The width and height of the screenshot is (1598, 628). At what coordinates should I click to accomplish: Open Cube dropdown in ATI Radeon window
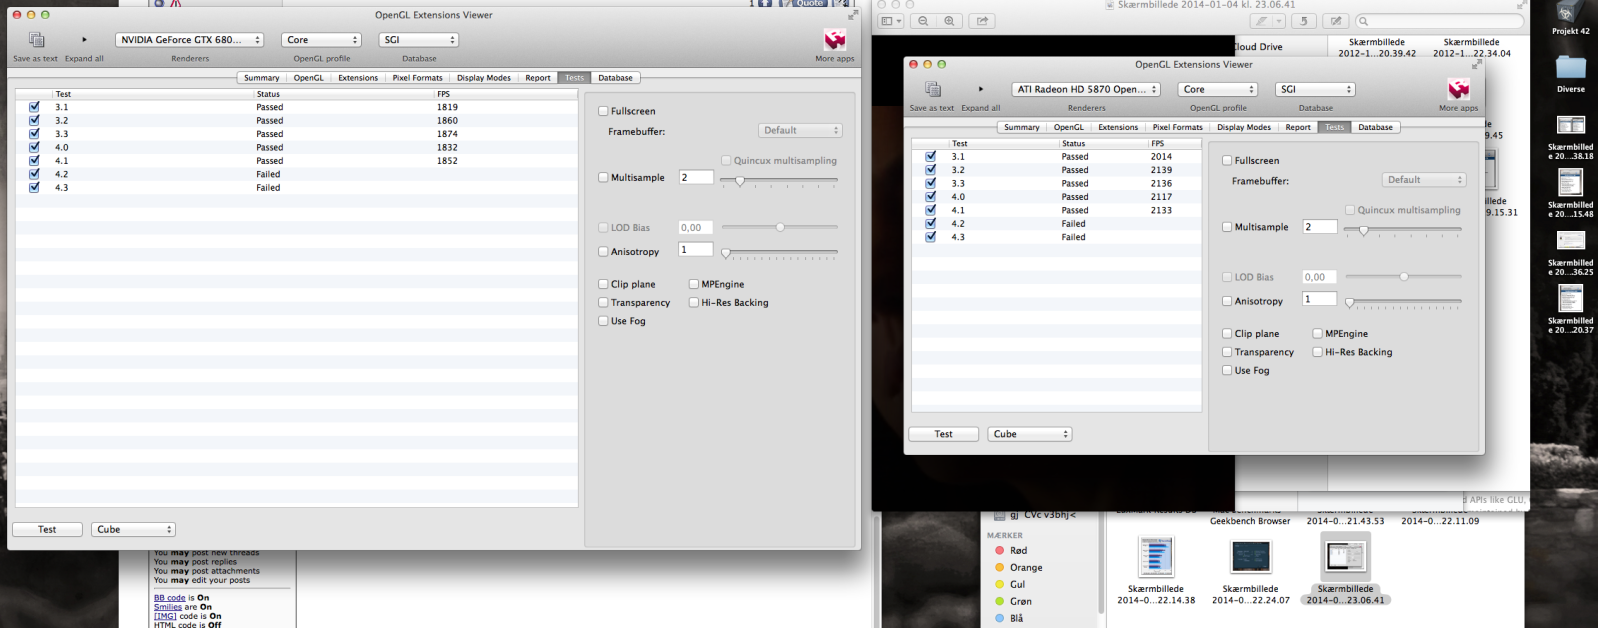click(x=1030, y=434)
